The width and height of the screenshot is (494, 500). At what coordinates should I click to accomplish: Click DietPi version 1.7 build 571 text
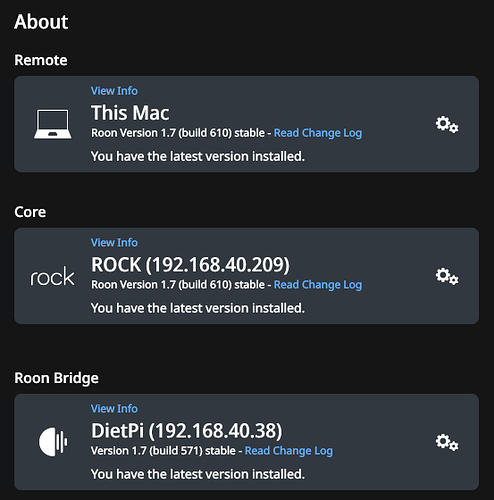pos(163,451)
